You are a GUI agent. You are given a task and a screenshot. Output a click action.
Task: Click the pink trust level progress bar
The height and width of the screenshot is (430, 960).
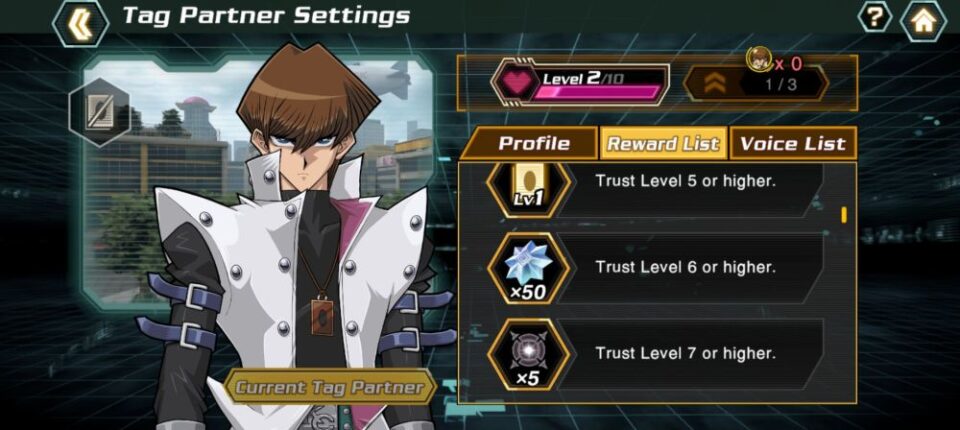point(597,92)
